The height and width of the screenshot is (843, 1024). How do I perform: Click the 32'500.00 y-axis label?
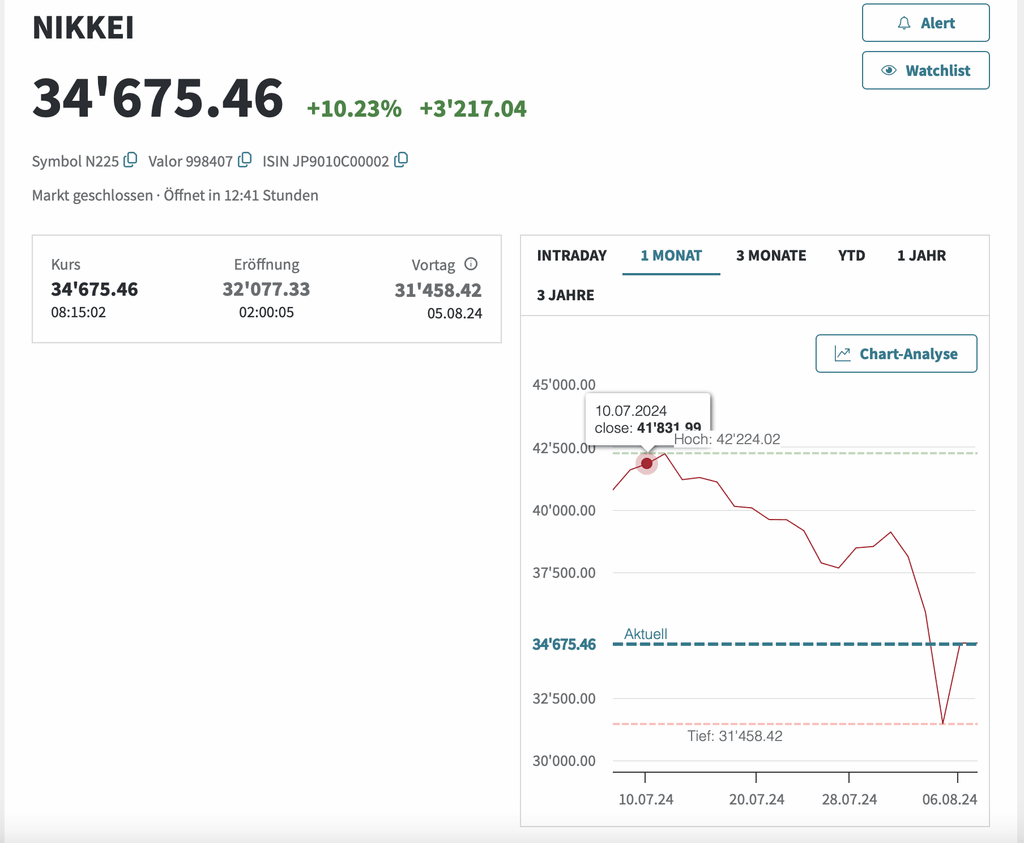(564, 698)
